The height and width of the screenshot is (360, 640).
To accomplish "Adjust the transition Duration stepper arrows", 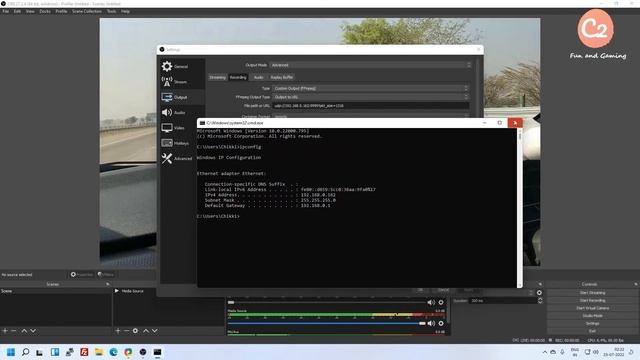I will [540, 300].
